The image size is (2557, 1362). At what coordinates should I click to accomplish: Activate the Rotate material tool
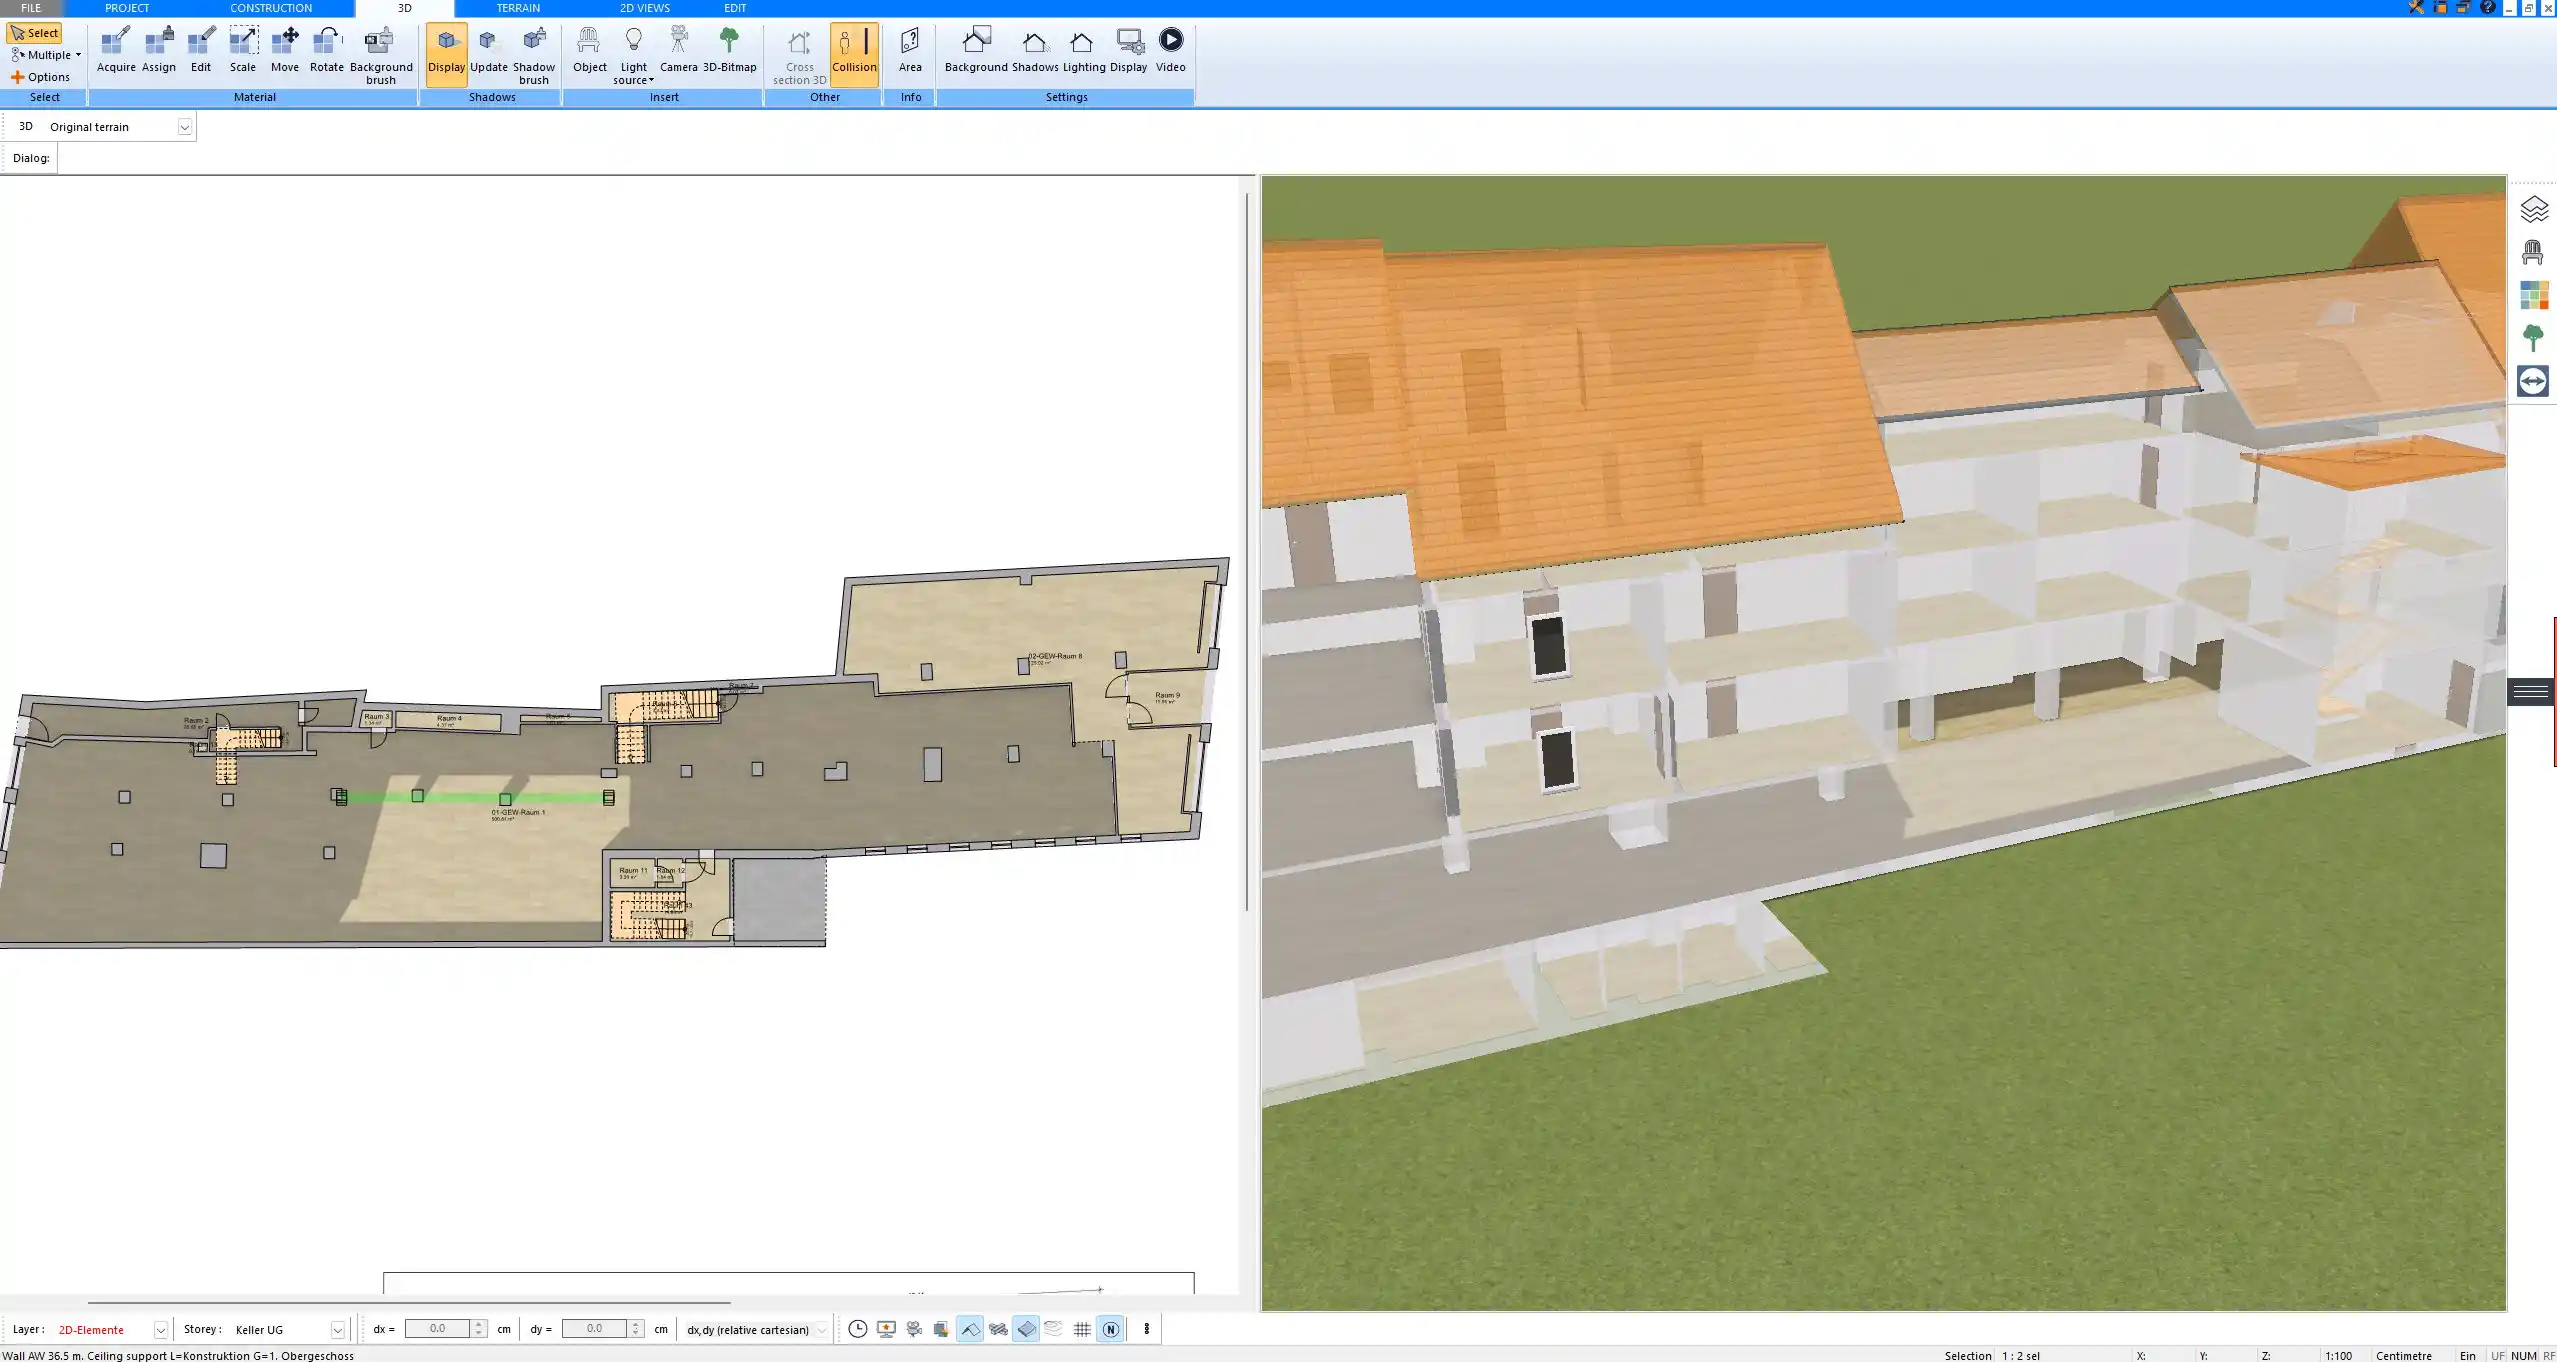pyautogui.click(x=327, y=52)
